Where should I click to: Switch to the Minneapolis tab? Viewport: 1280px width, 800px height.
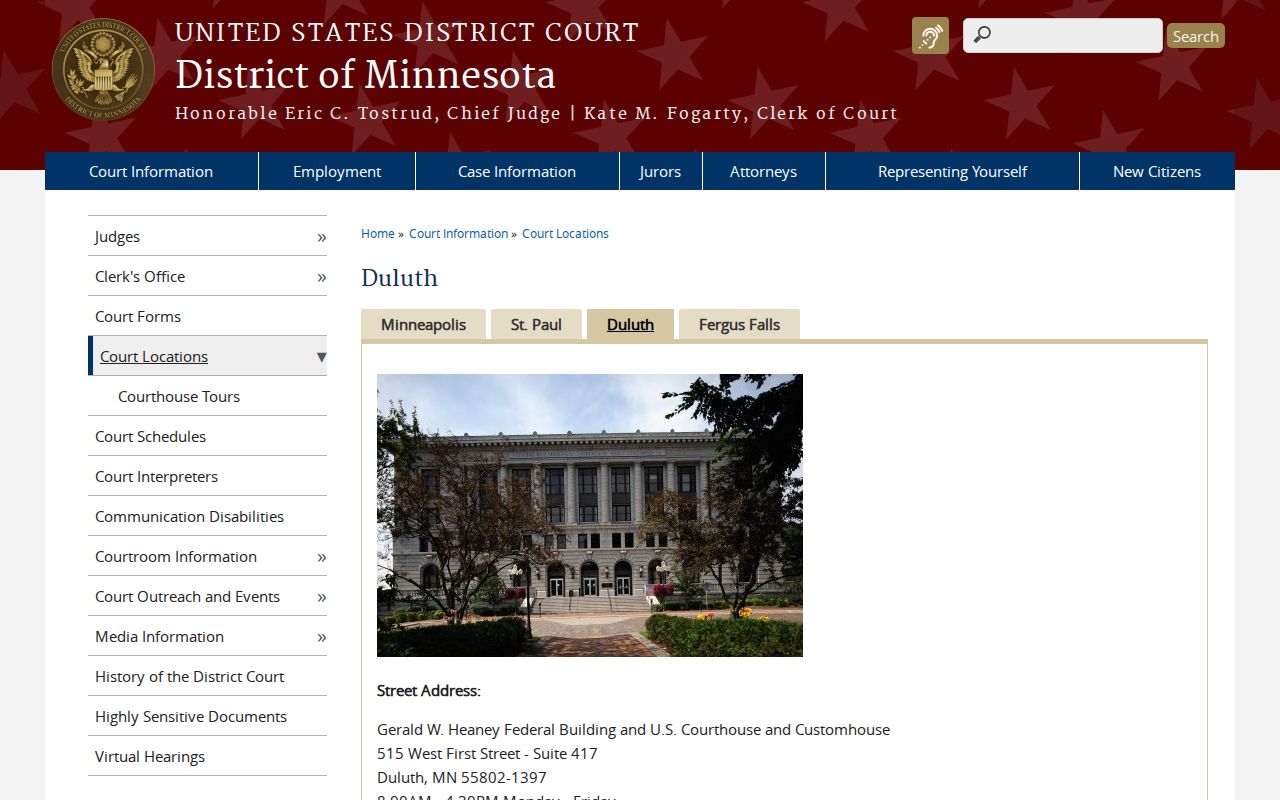[423, 325]
